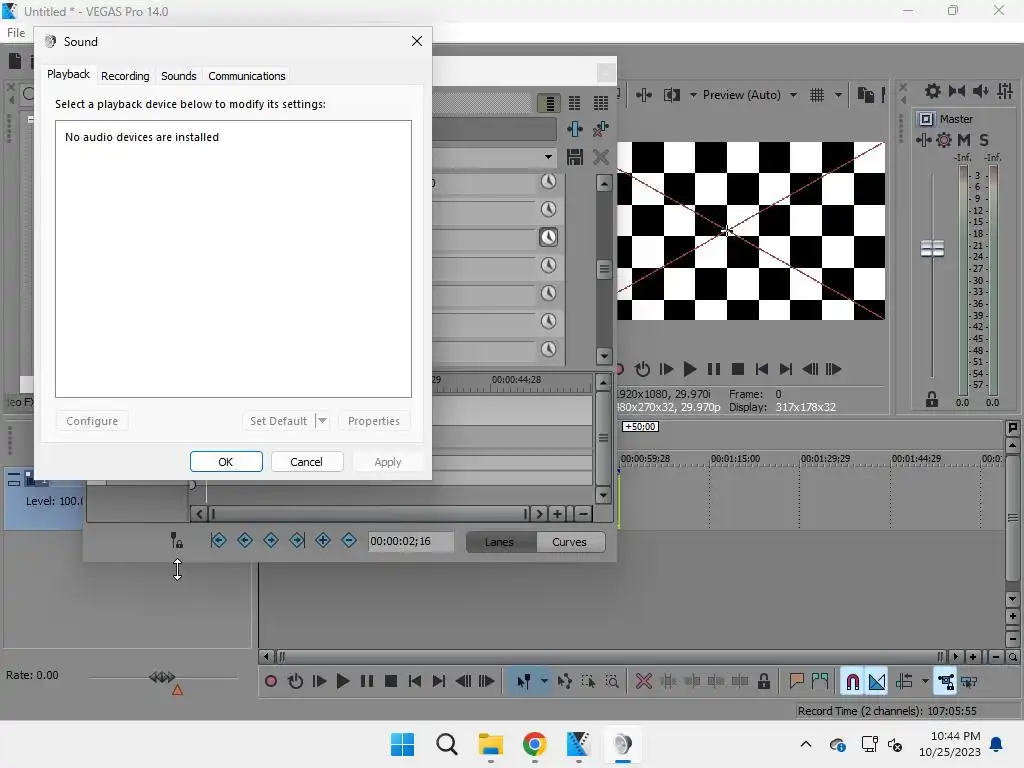Select the Envelope Edit tool
The width and height of the screenshot is (1024, 768).
pos(565,682)
